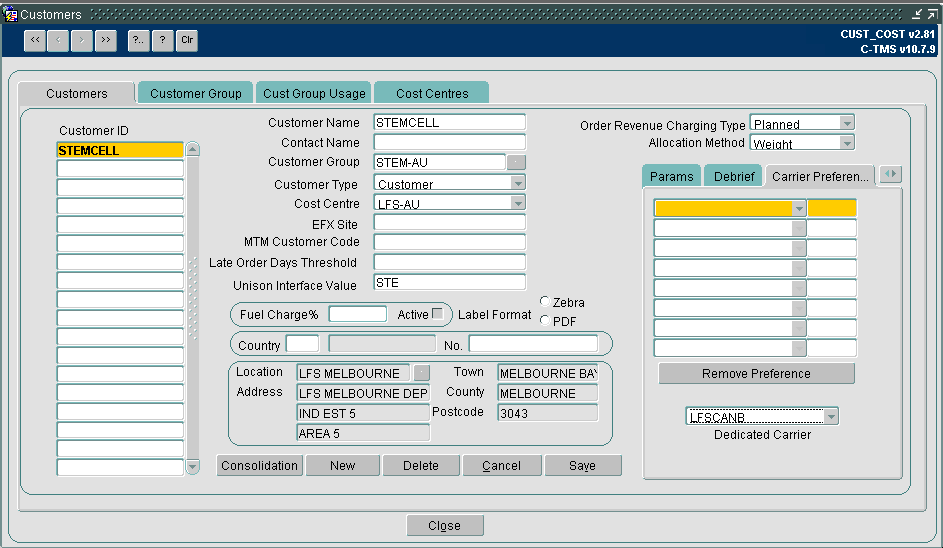Click Fuel Charge% input field

pyautogui.click(x=358, y=313)
